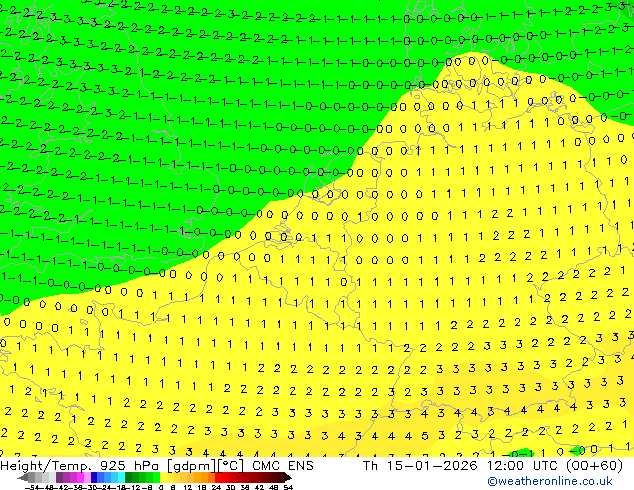Click the 24 legend scale label

pos(216,487)
